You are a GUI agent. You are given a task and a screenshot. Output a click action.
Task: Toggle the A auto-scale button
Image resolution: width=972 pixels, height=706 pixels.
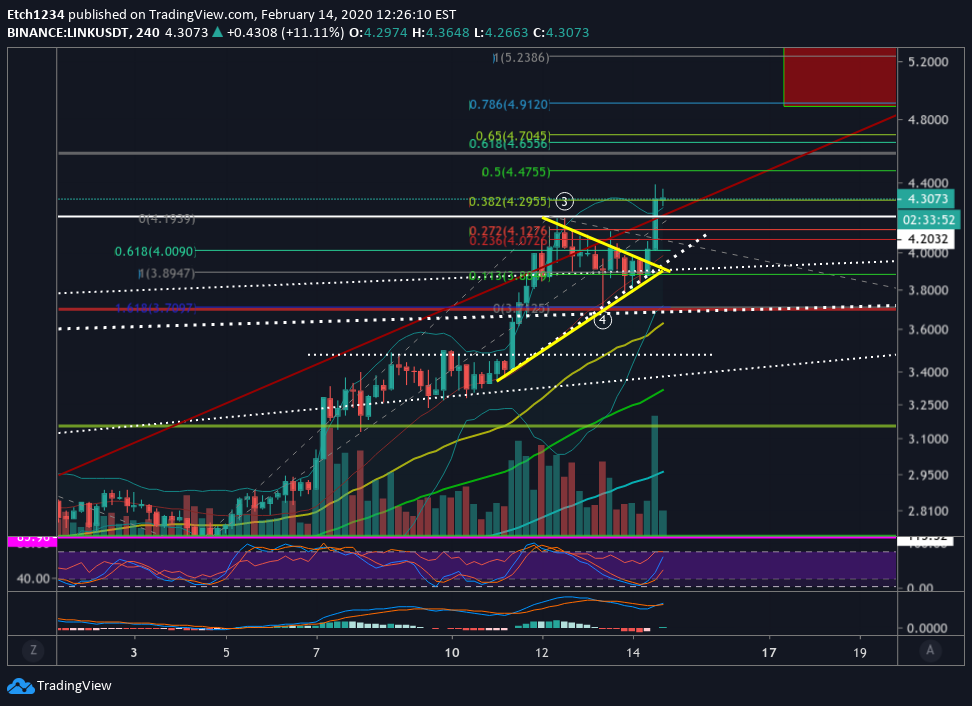click(x=930, y=650)
